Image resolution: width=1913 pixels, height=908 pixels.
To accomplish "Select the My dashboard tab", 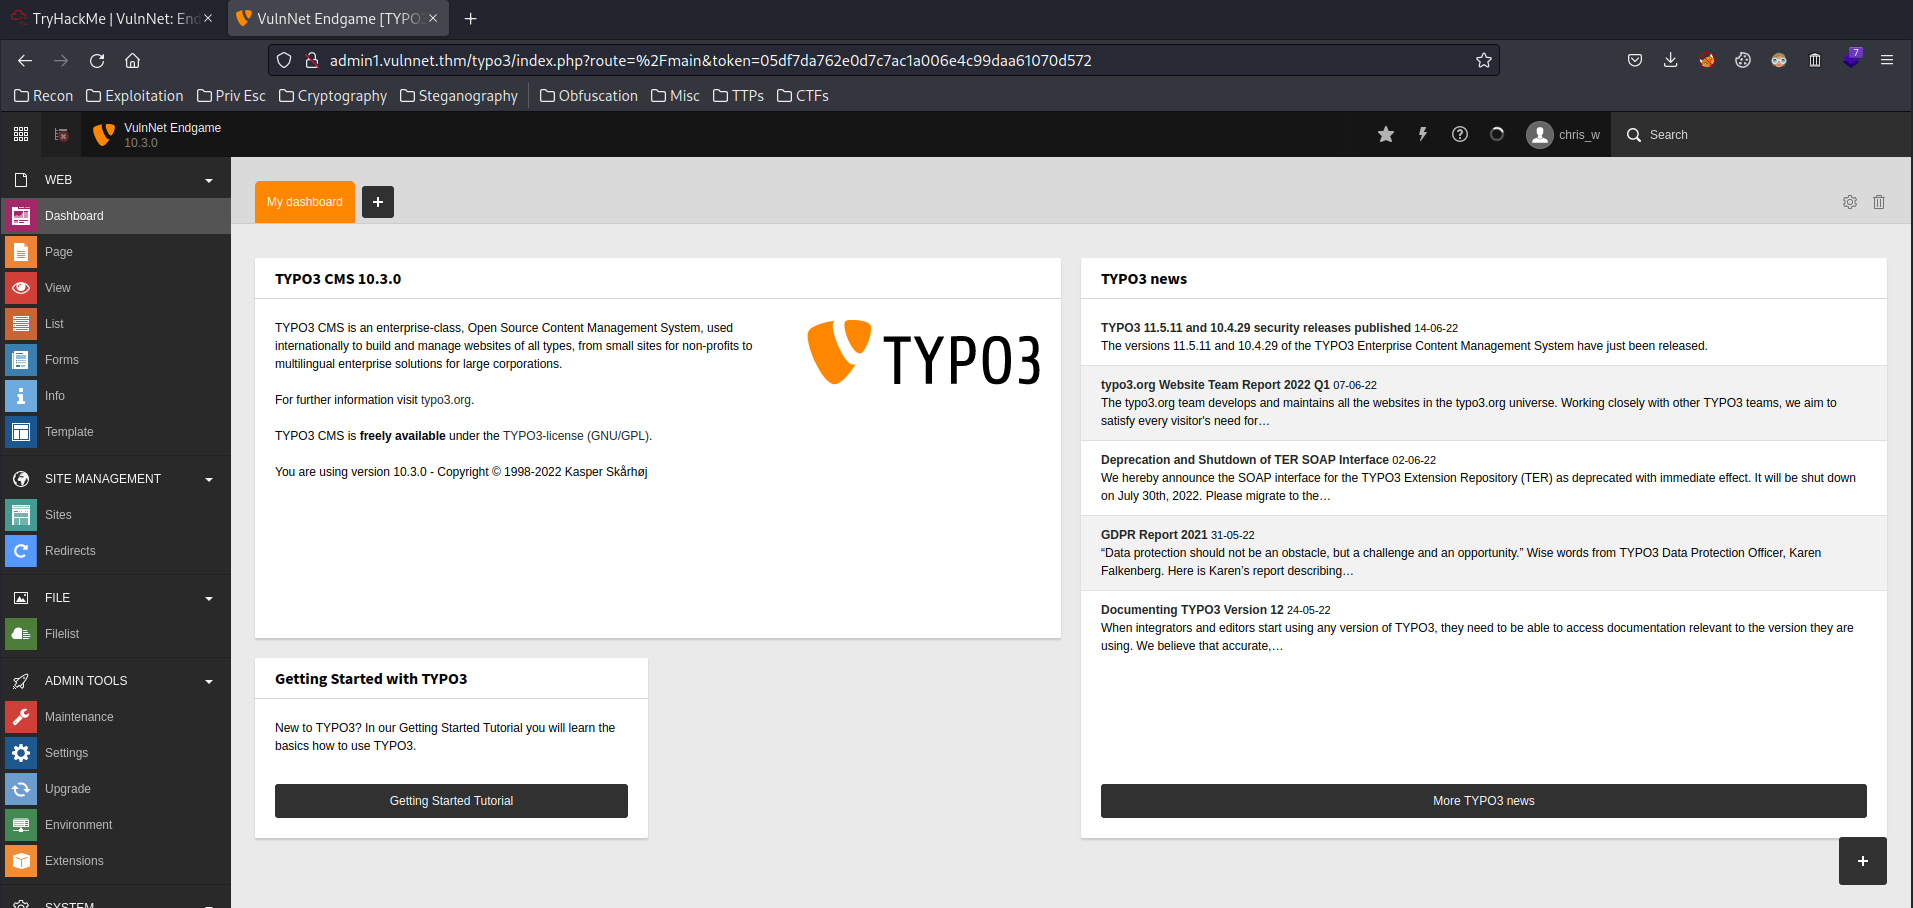I will [305, 202].
